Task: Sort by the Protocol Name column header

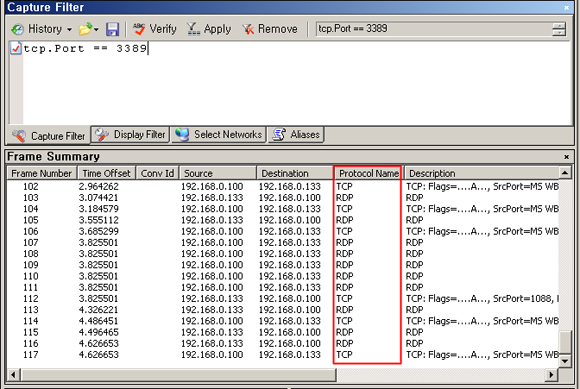Action: tap(368, 173)
